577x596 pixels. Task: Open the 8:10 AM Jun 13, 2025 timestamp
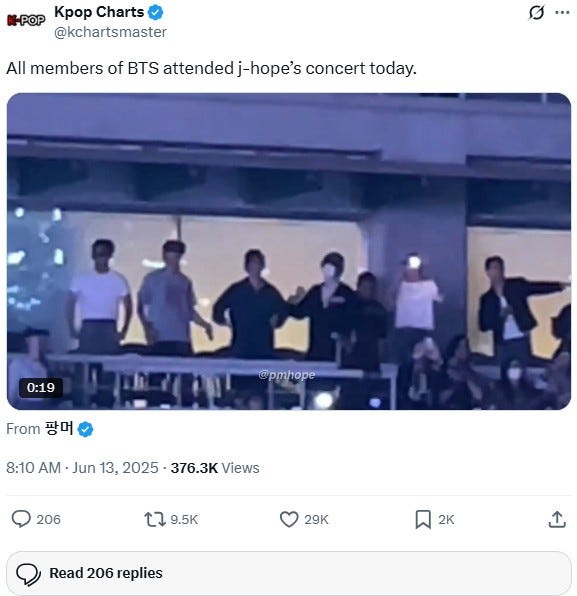click(82, 468)
